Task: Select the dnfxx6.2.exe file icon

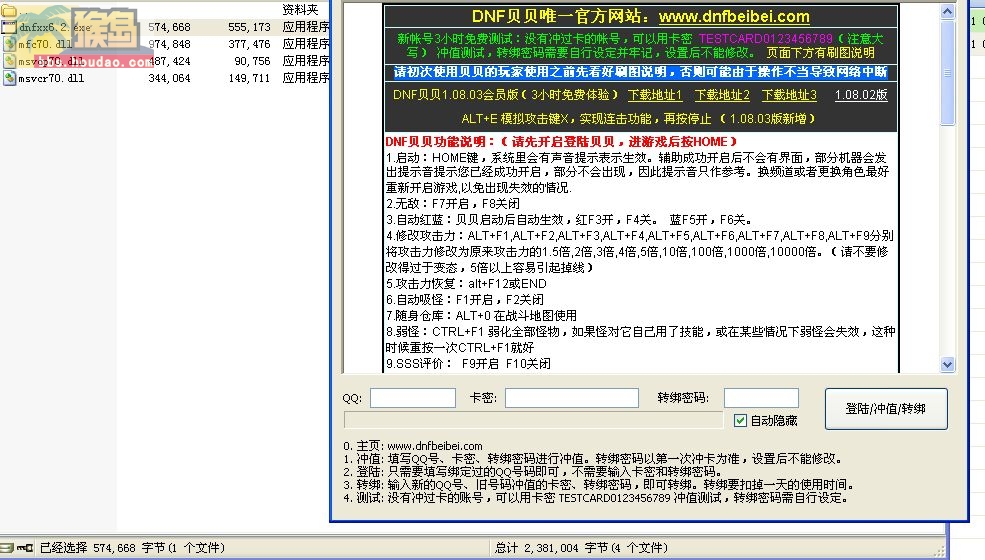Action: coord(9,27)
